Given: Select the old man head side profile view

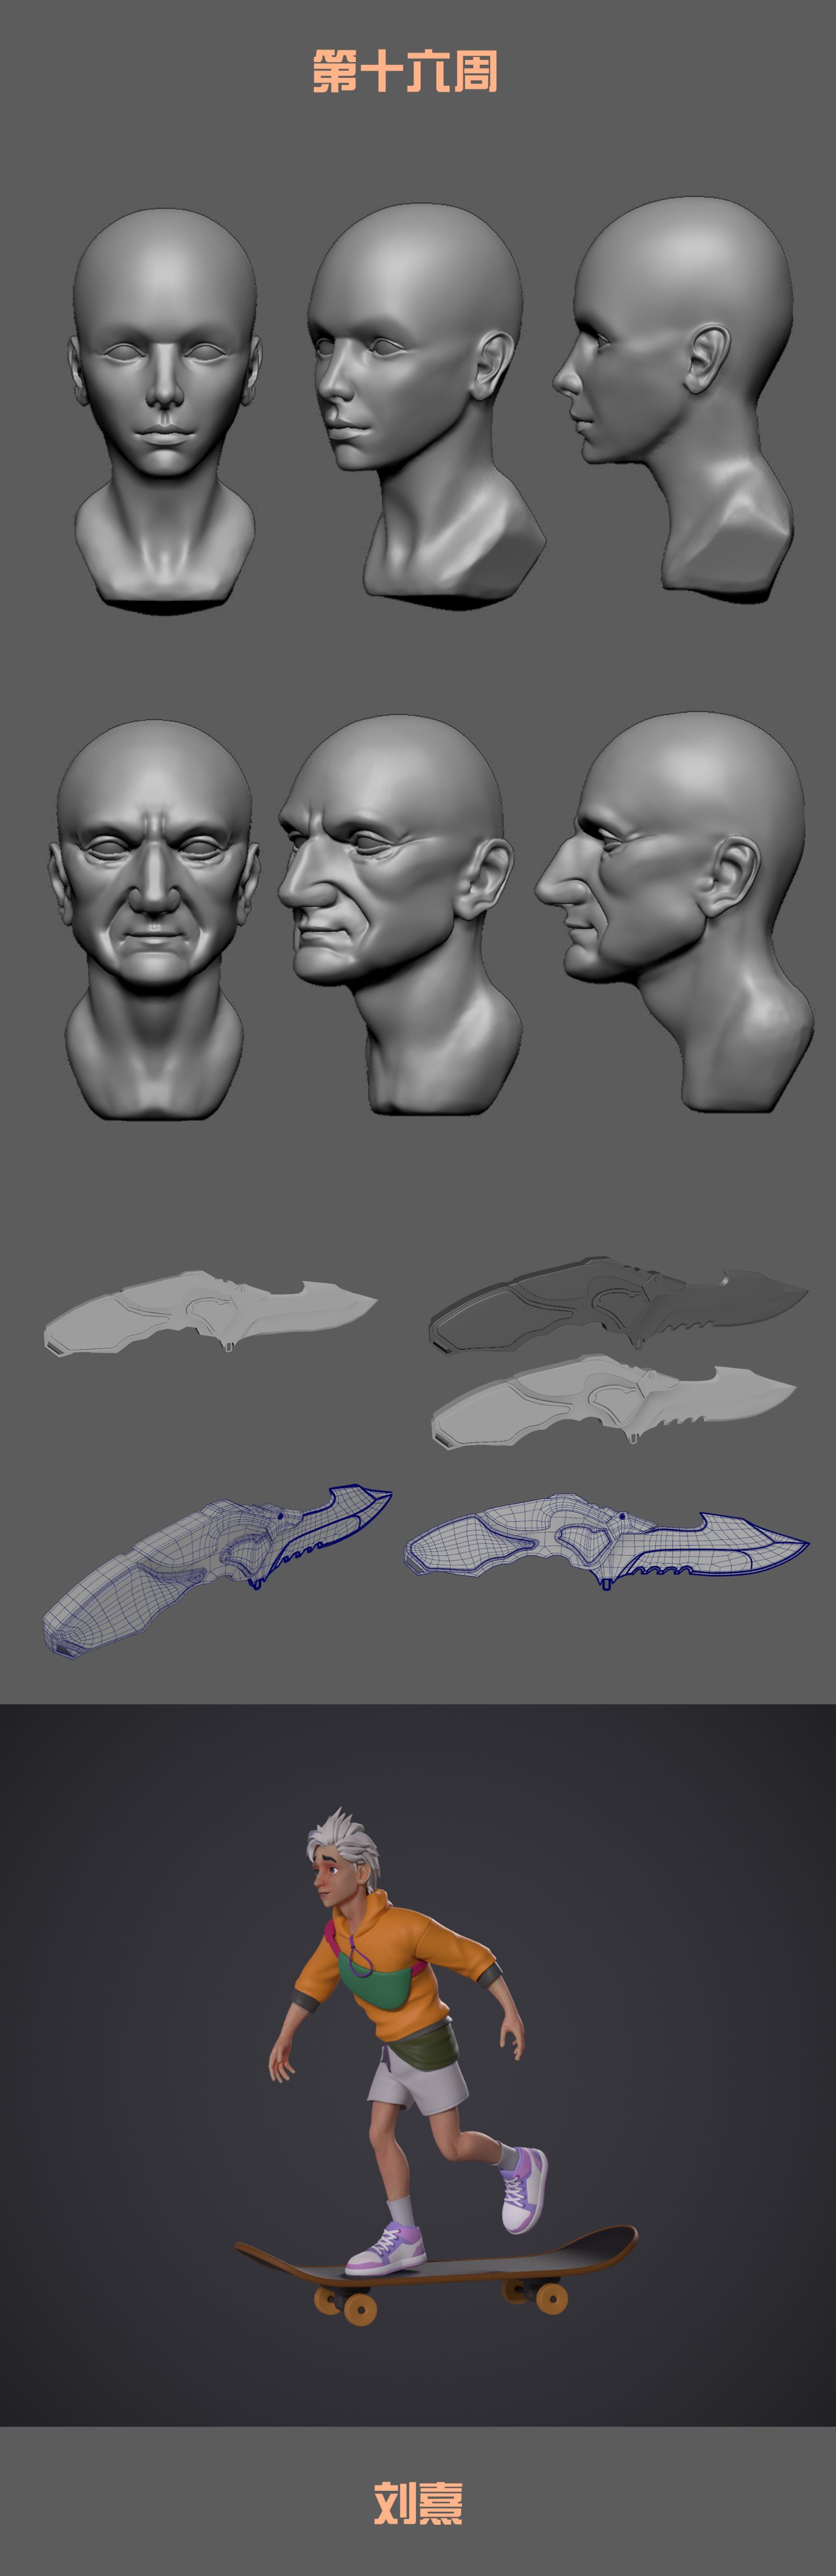Looking at the screenshot, I should click(674, 911).
